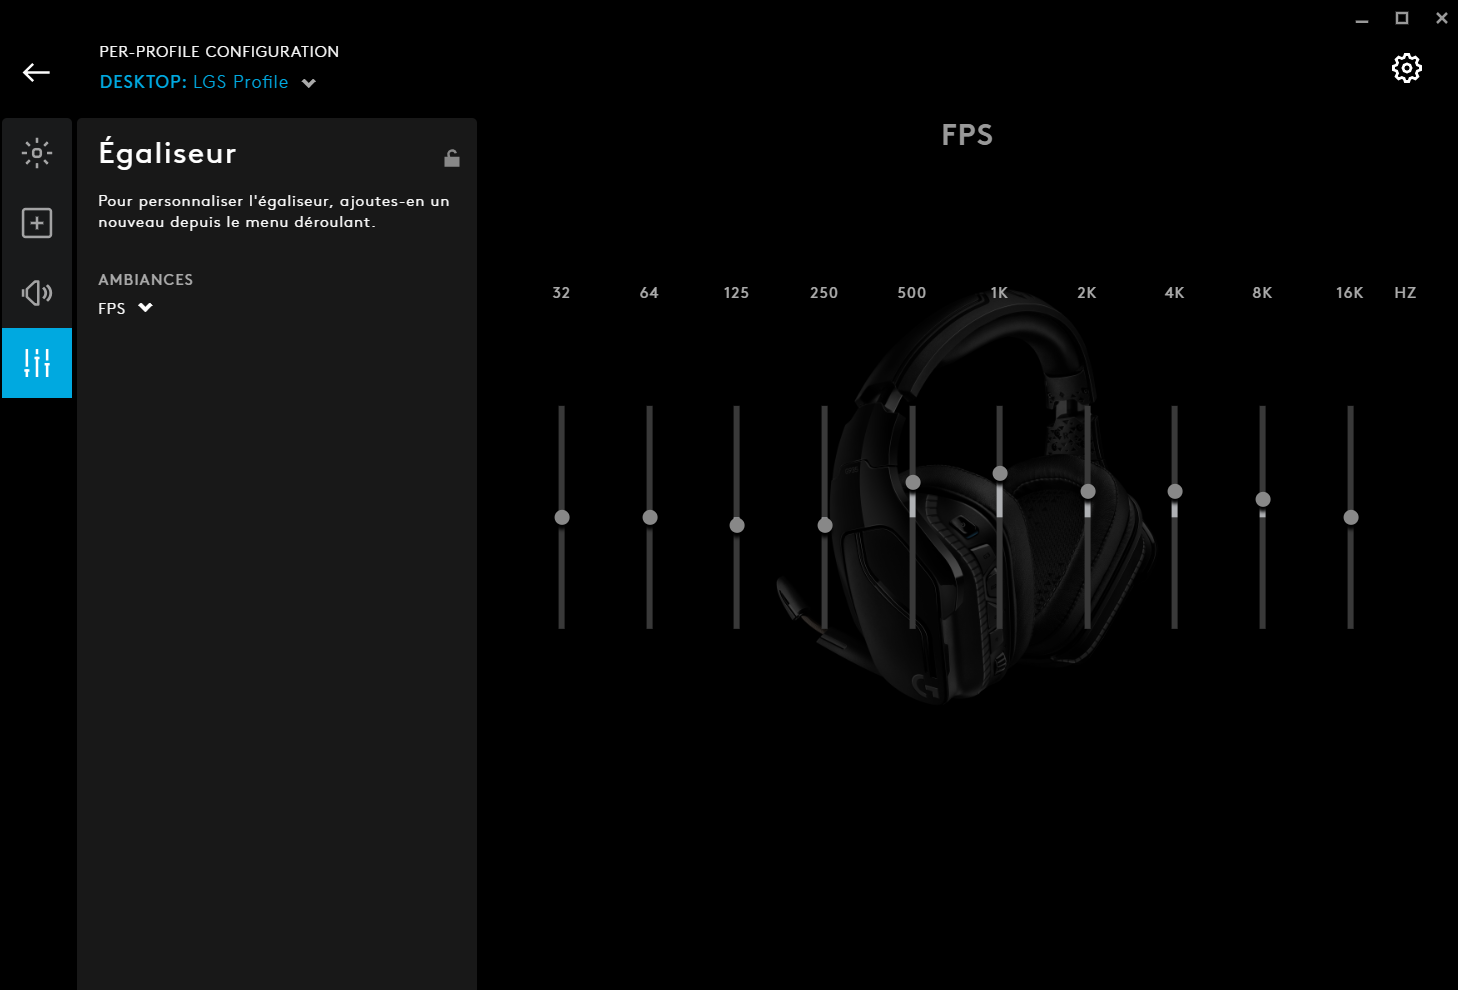This screenshot has width=1458, height=990.
Task: Click the 32 Hz slider handle
Action: coord(562,517)
